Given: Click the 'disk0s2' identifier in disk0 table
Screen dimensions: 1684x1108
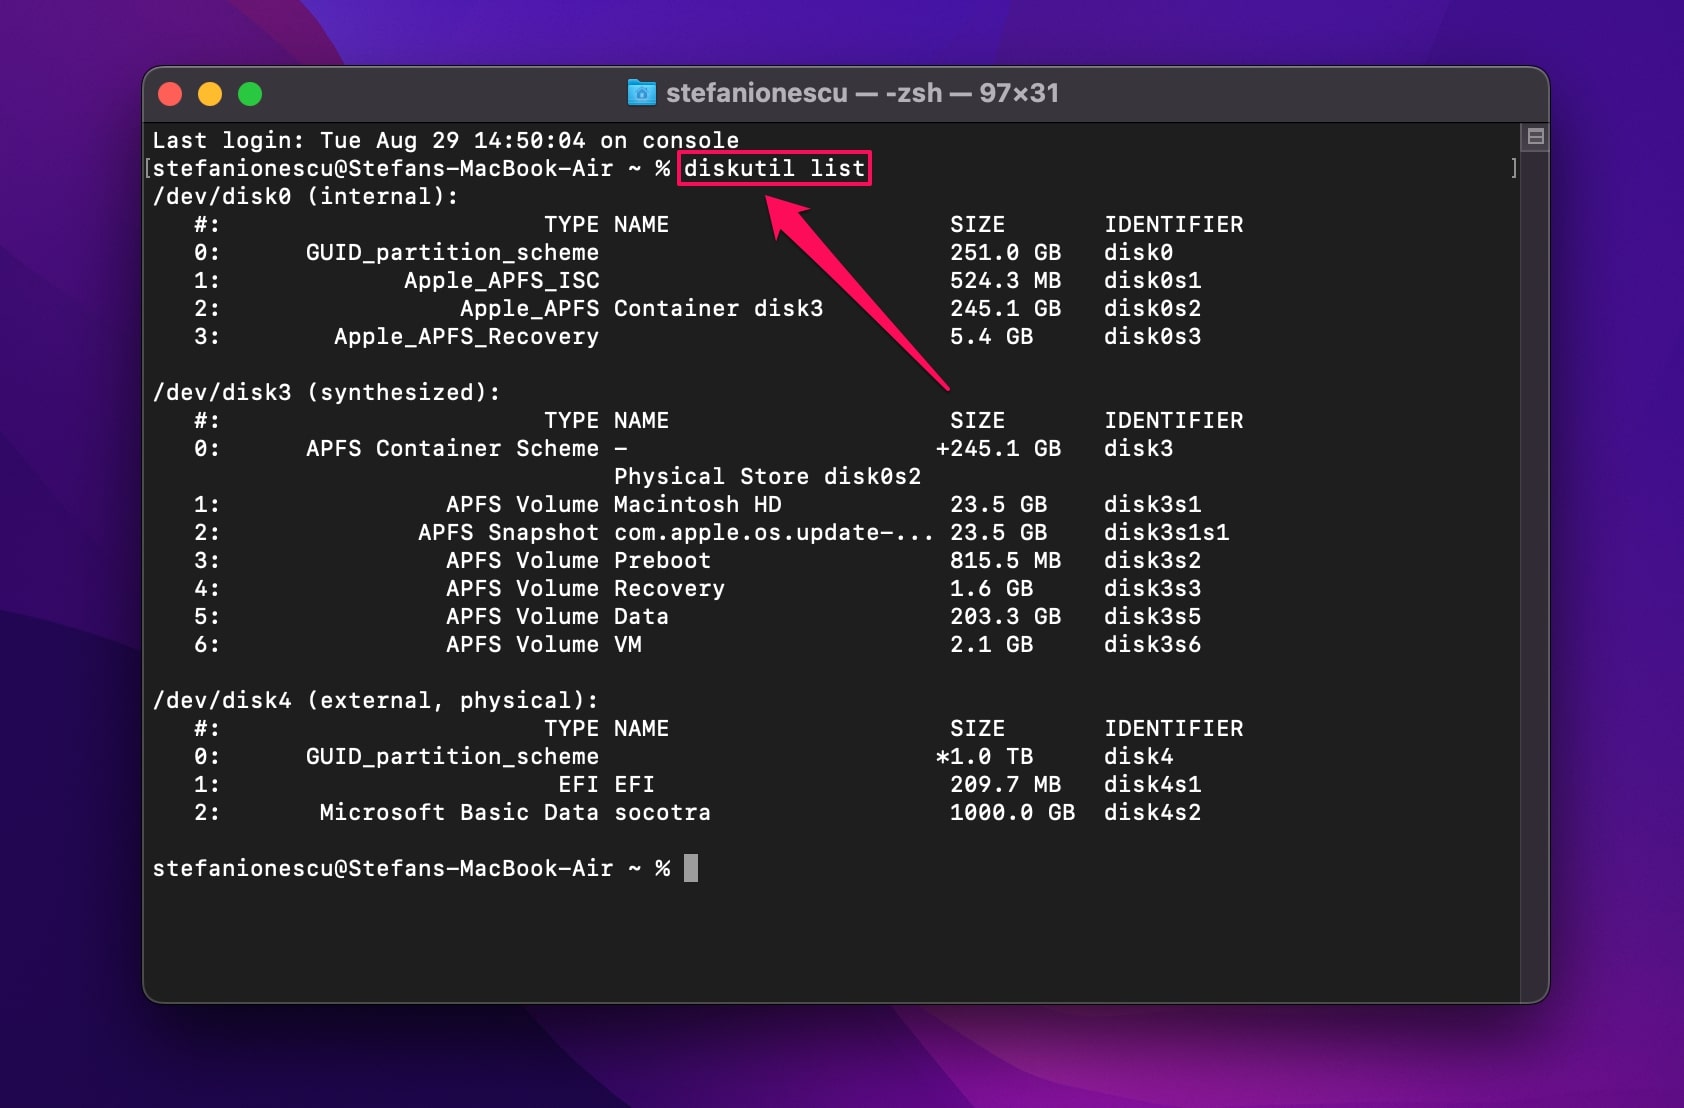Looking at the screenshot, I should [x=1152, y=308].
